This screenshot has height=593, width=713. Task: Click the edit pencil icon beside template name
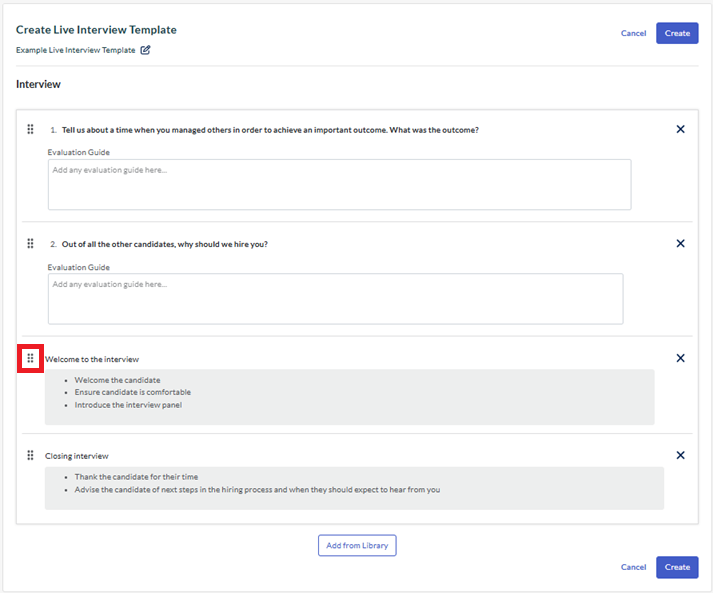[145, 50]
